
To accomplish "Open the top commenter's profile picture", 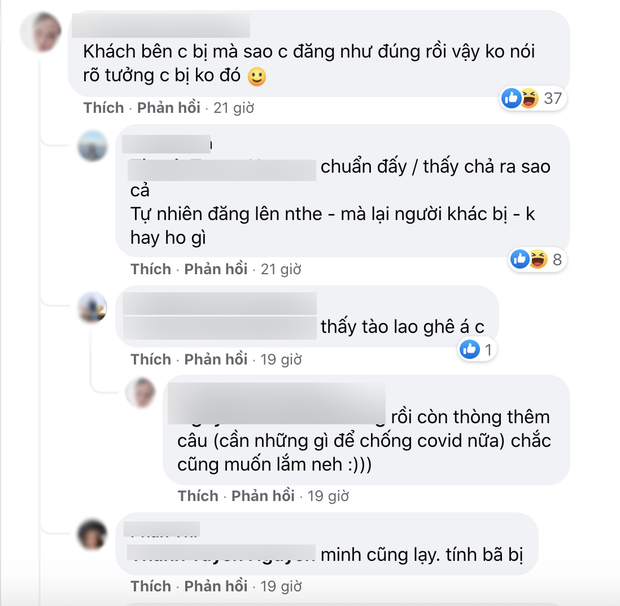I will coord(43,29).
